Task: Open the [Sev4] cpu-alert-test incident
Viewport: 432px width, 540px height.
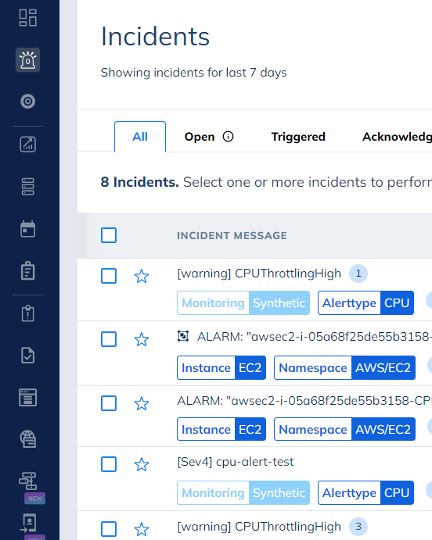Action: (x=235, y=461)
